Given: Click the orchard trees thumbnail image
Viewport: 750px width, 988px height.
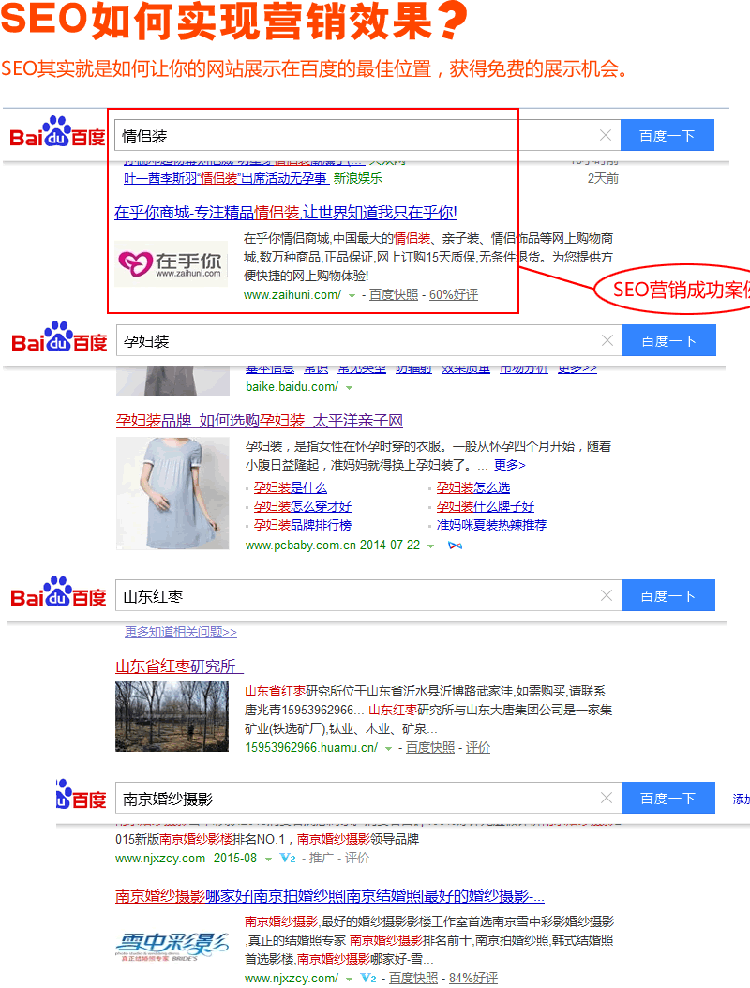Looking at the screenshot, I should [172, 717].
